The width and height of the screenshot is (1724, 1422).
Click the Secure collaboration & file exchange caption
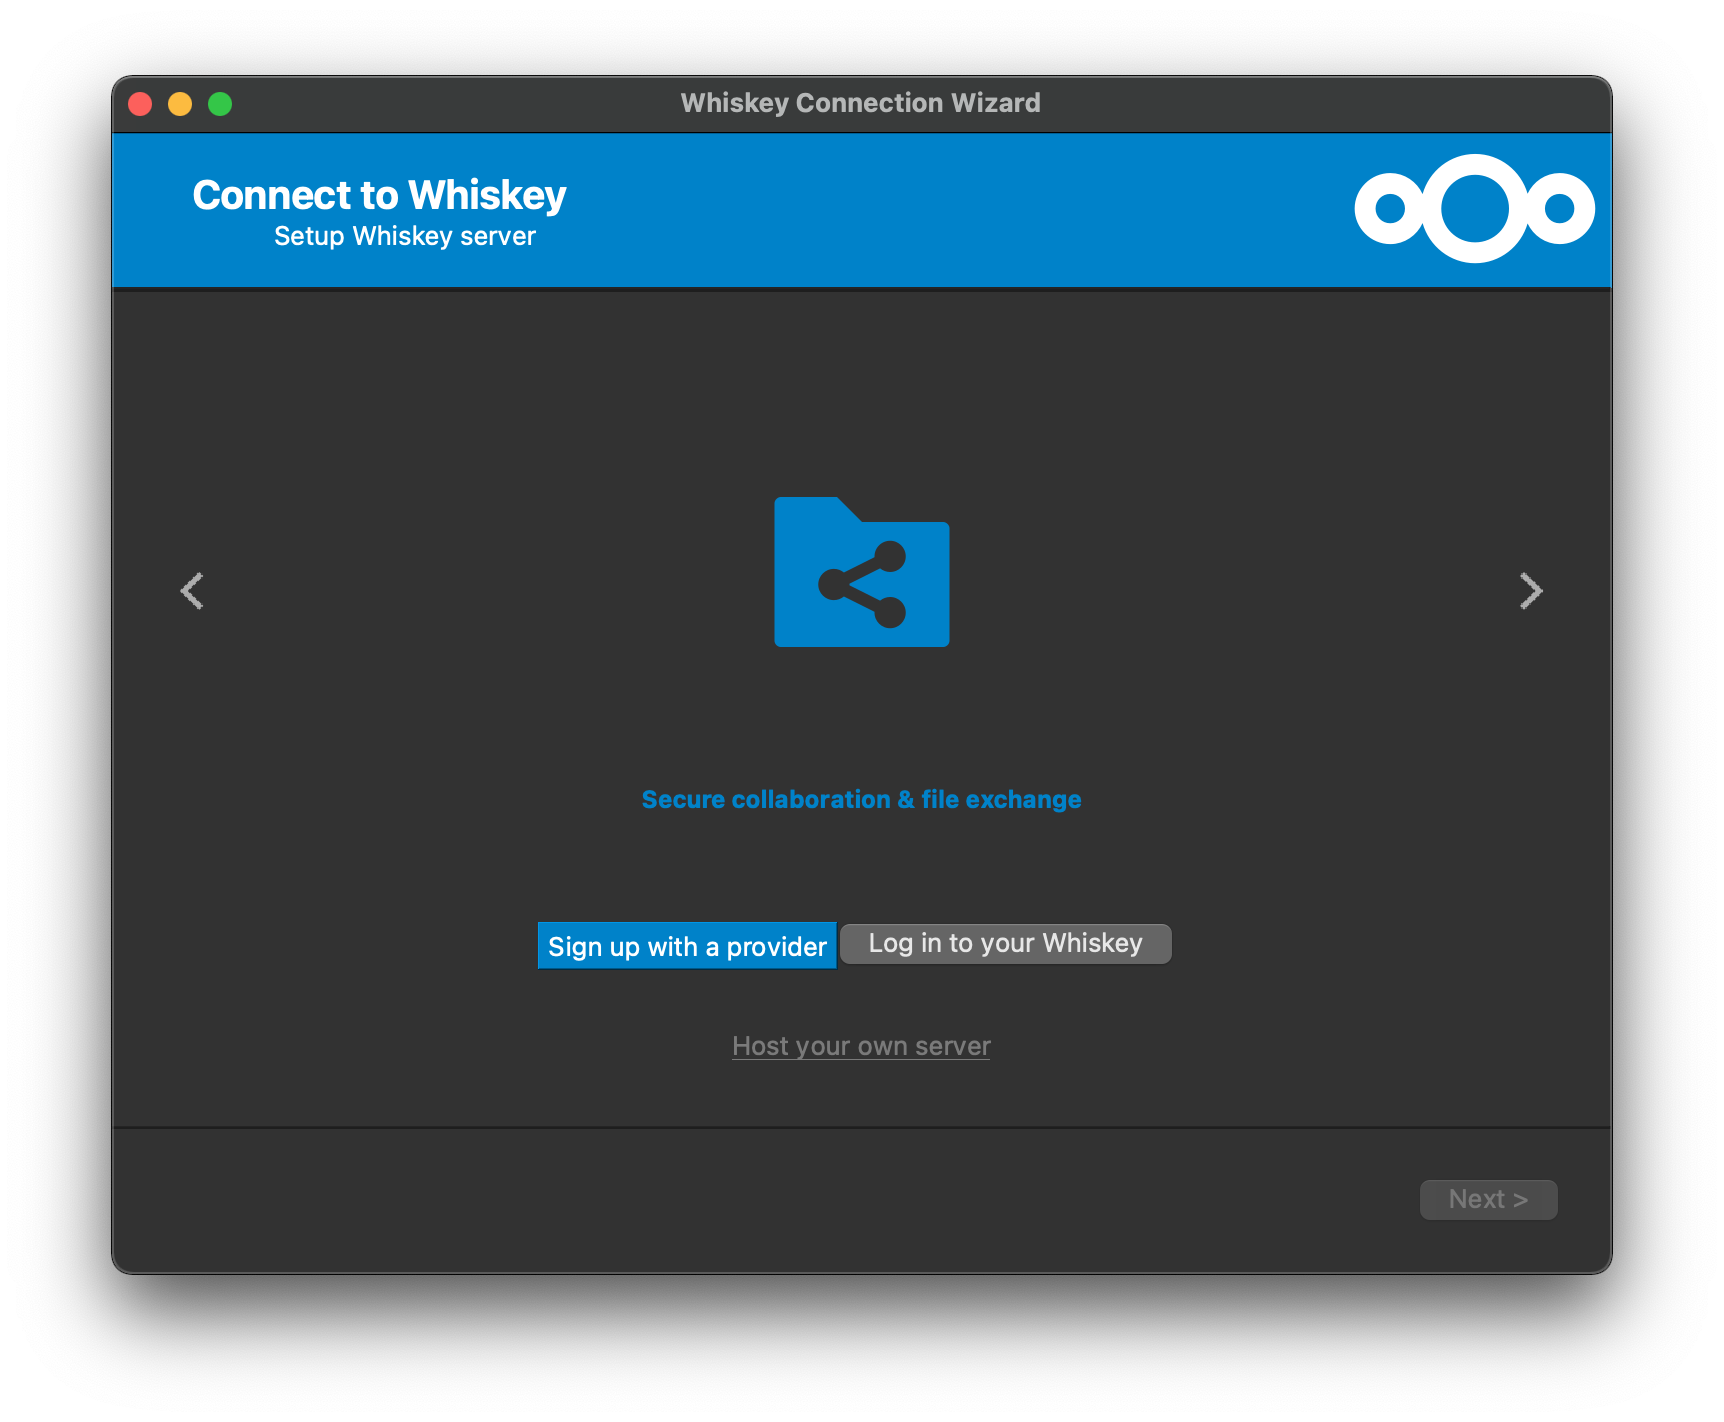[x=860, y=799]
